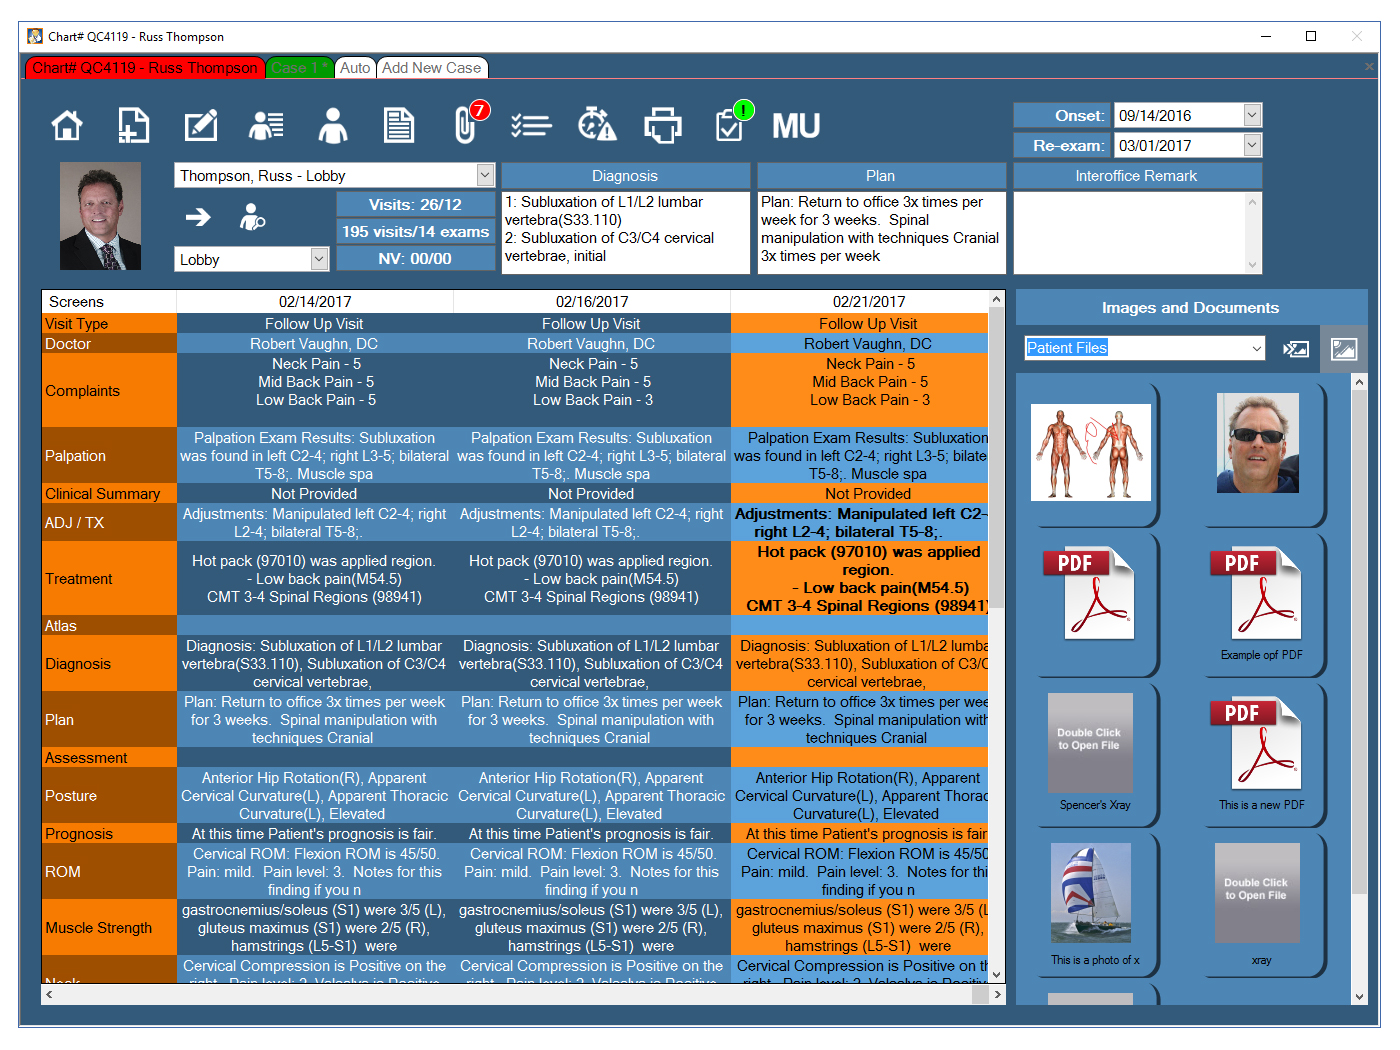Viewport: 1400px width, 1050px height.
Task: Open the Re-exam date picker dropdown
Action: click(1252, 145)
